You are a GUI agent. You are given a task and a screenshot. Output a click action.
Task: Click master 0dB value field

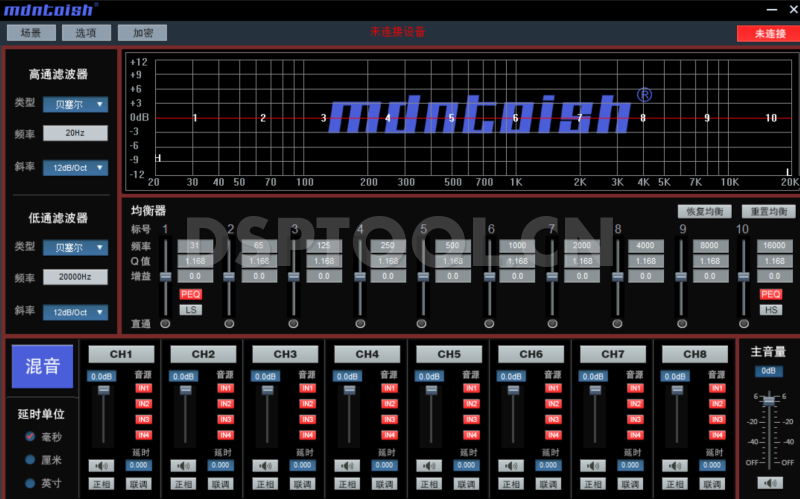tap(769, 371)
